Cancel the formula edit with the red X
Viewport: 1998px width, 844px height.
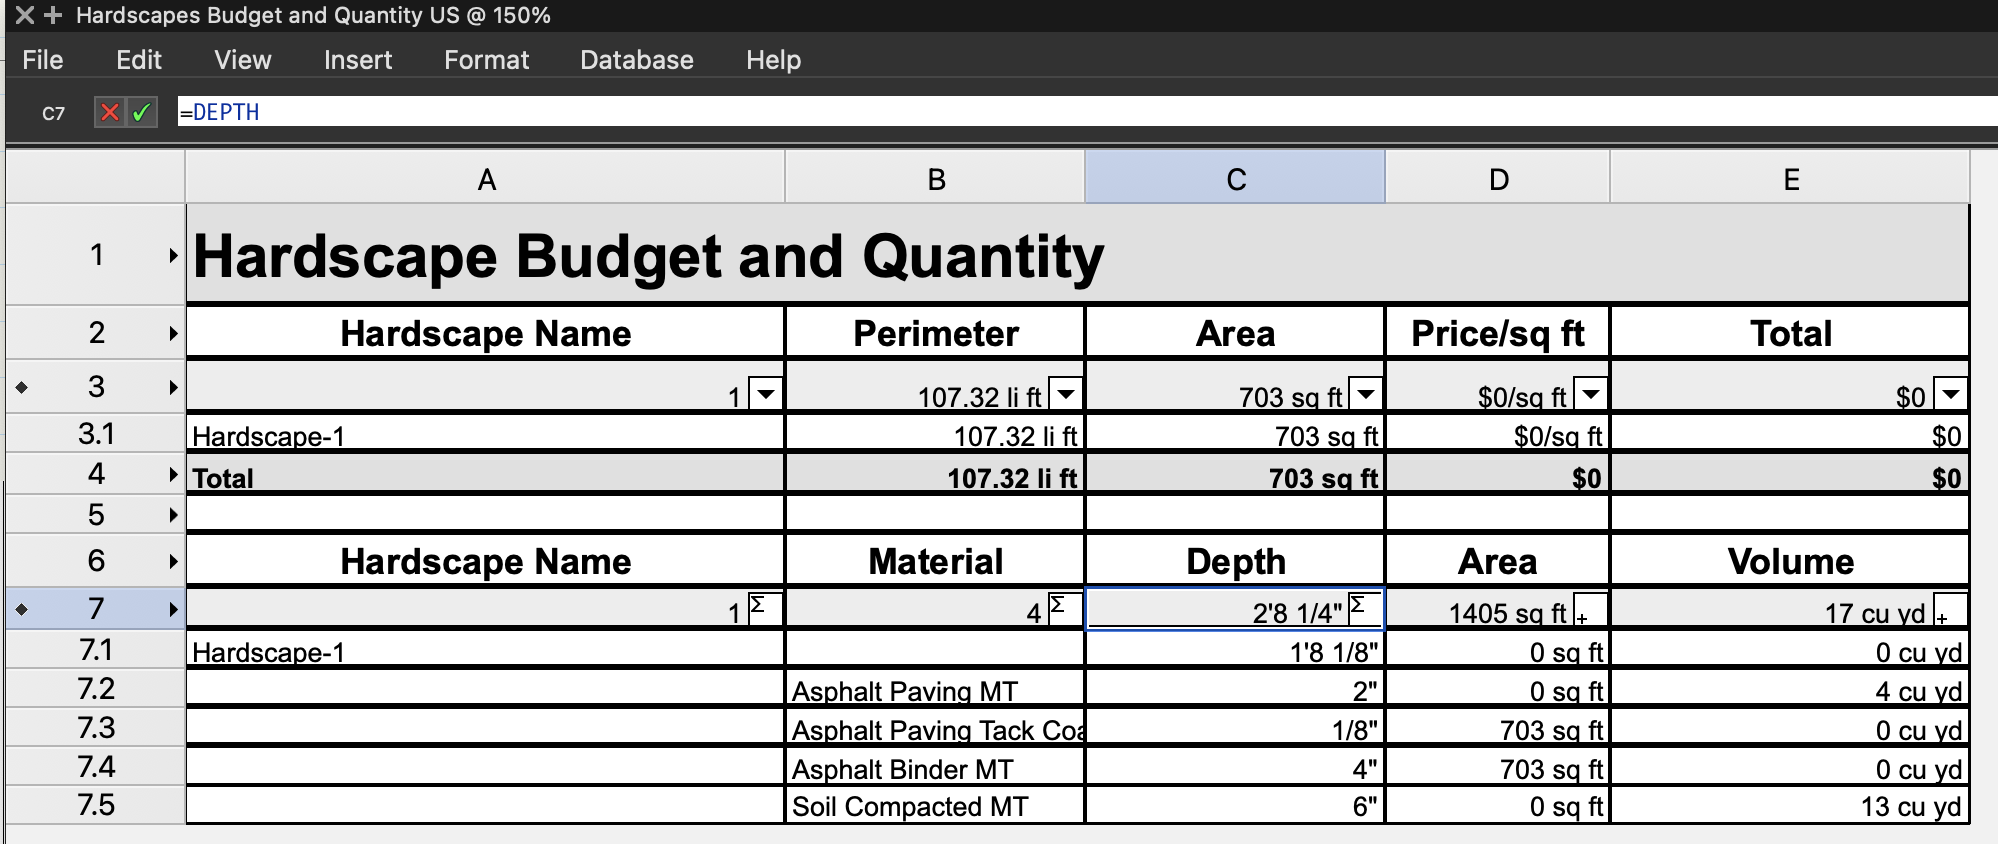[x=110, y=112]
